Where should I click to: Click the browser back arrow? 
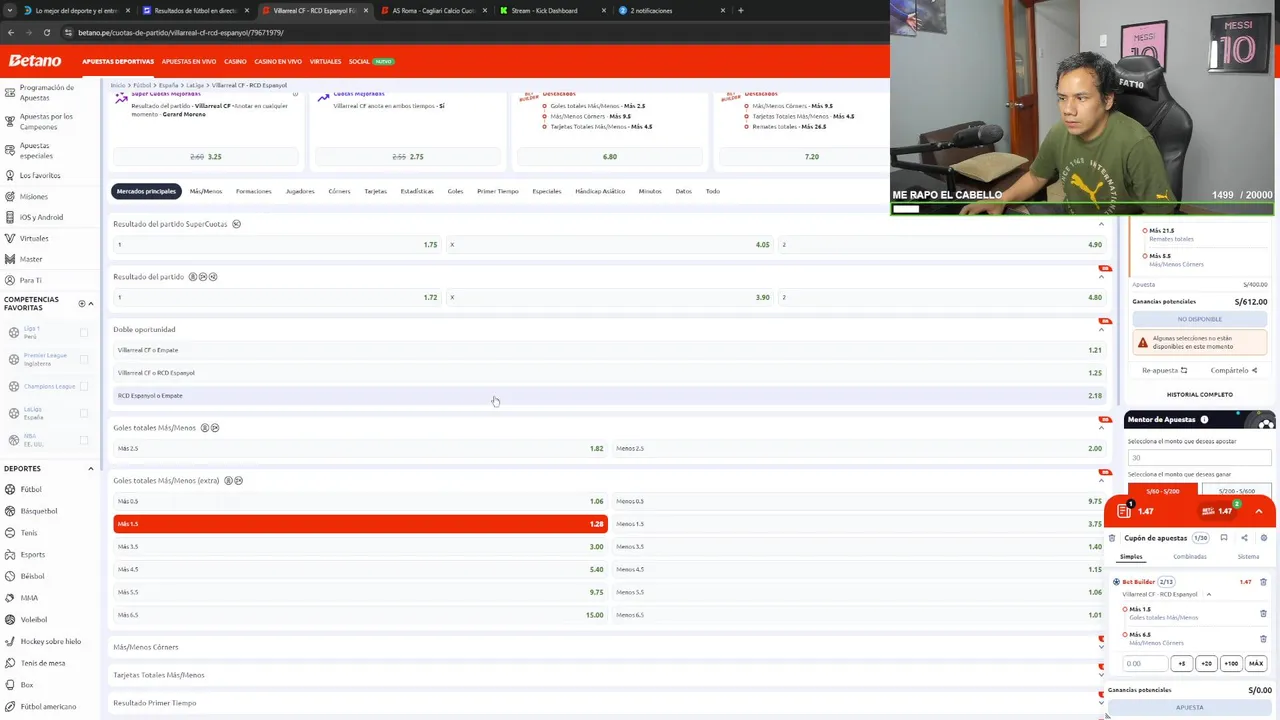click(11, 32)
